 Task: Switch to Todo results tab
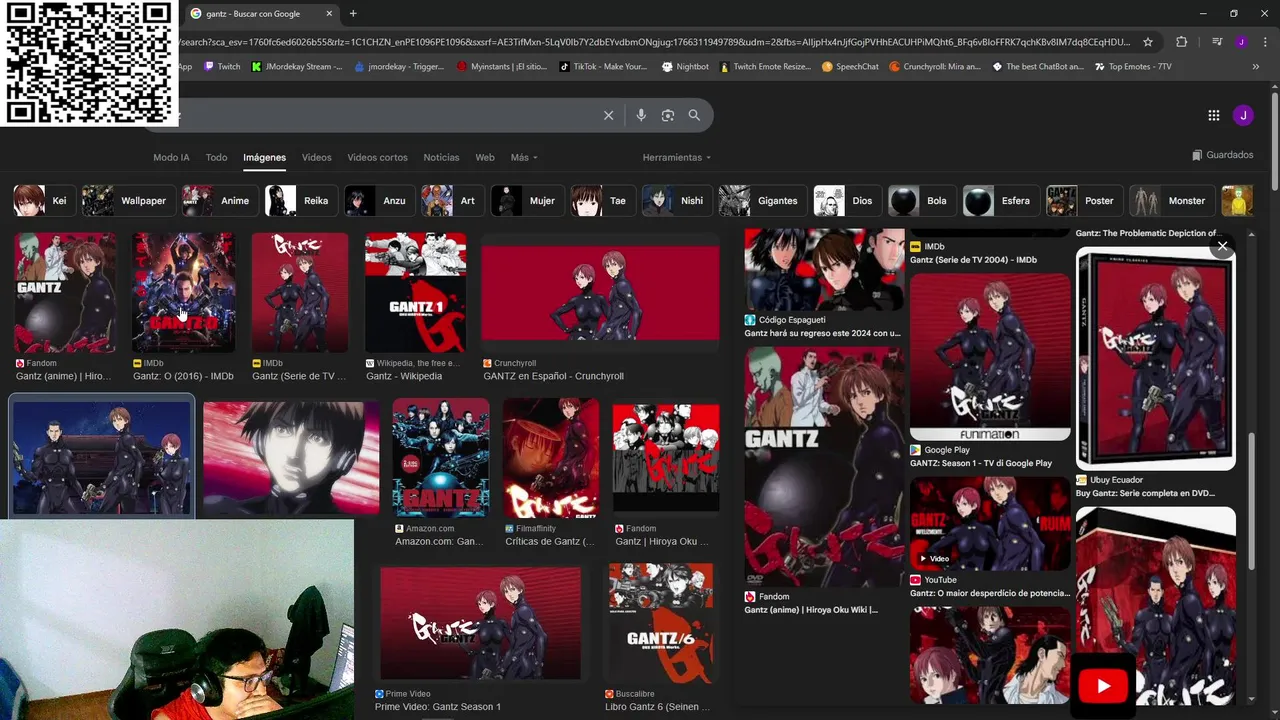click(216, 158)
